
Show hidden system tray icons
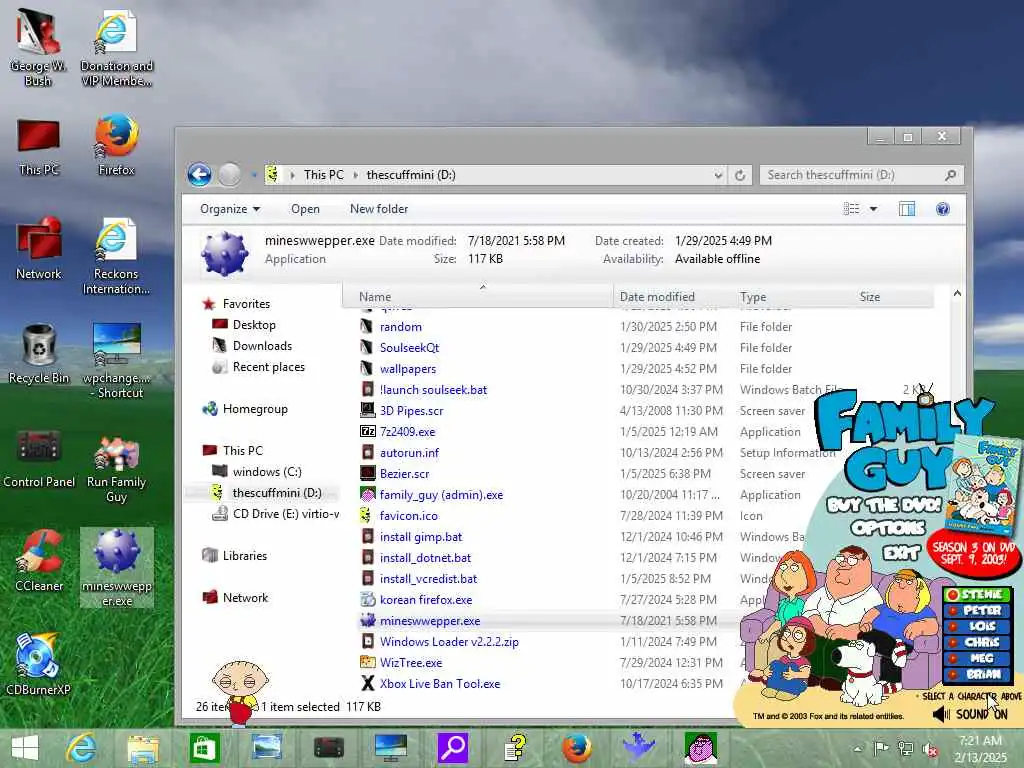click(x=857, y=748)
